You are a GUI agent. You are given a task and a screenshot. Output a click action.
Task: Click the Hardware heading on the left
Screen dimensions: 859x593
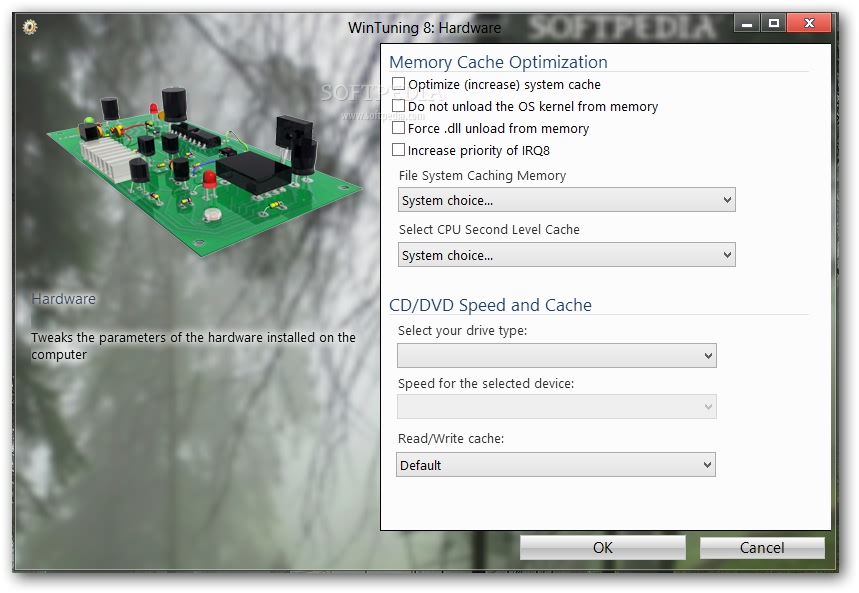point(64,299)
